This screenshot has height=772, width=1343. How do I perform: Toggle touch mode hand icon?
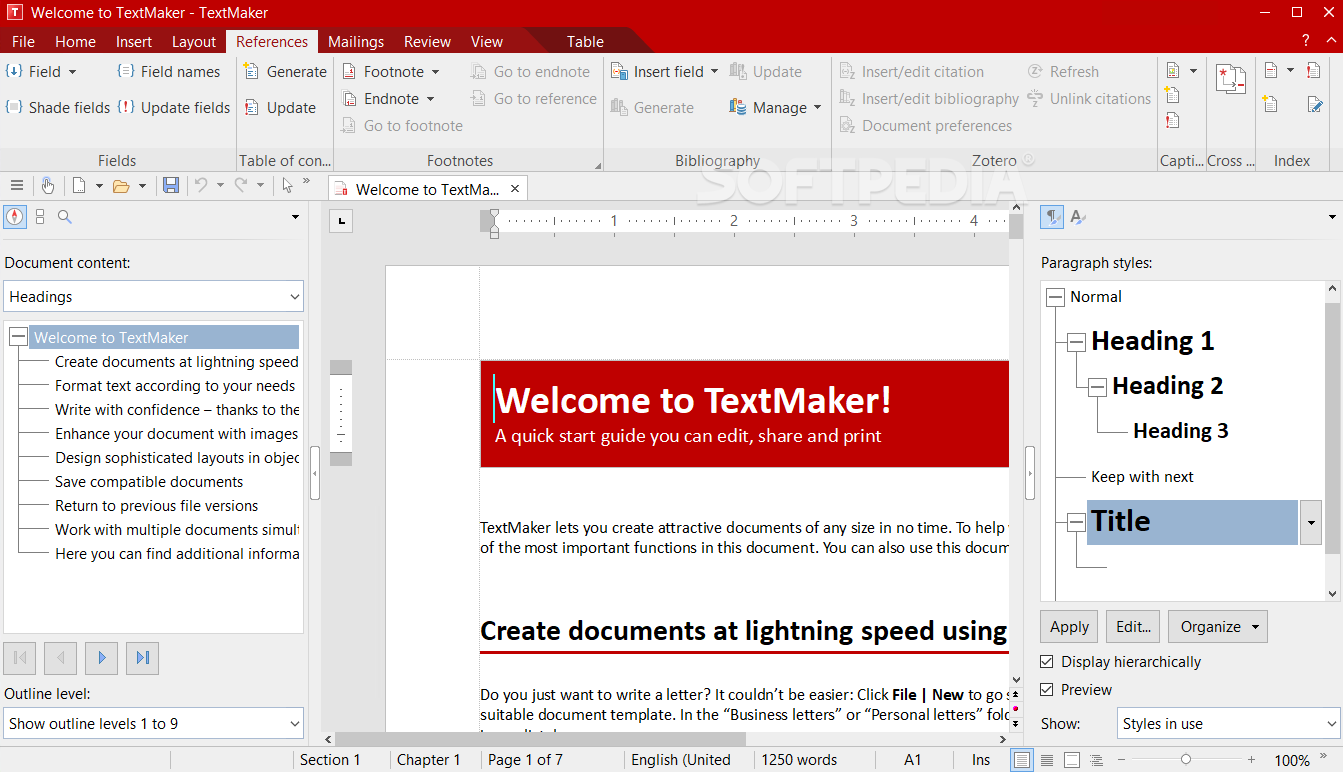47,186
